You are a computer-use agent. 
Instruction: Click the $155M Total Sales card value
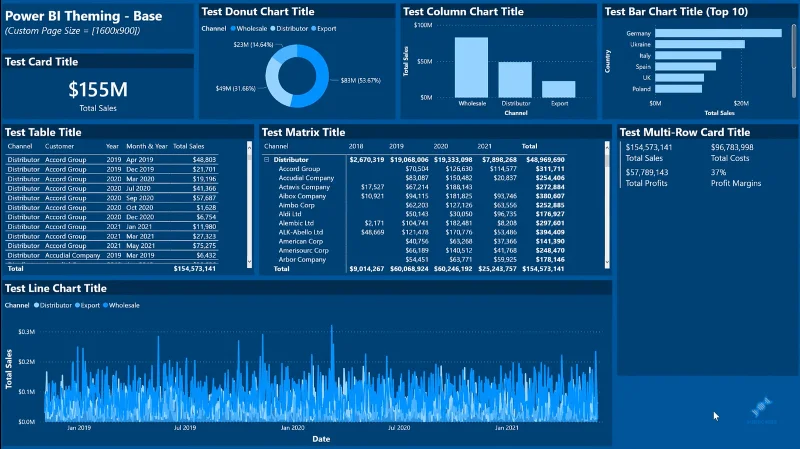tap(98, 90)
